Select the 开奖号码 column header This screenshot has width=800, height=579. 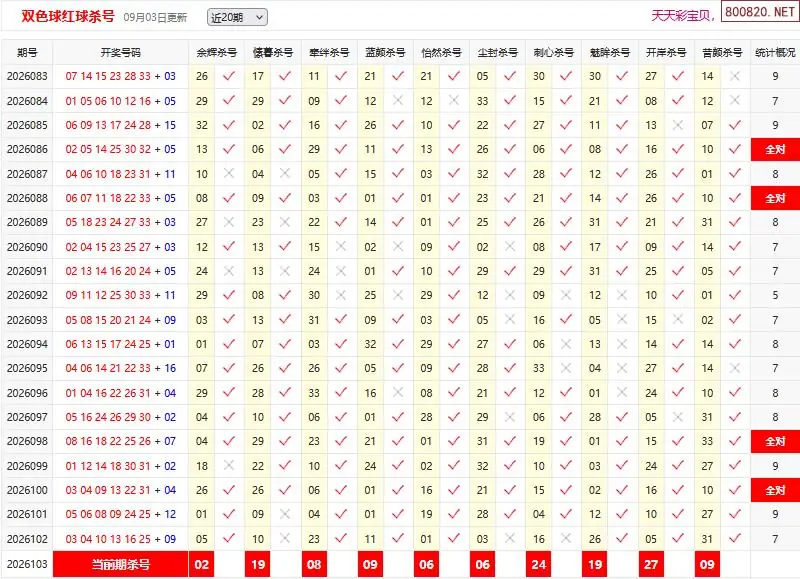120,53
